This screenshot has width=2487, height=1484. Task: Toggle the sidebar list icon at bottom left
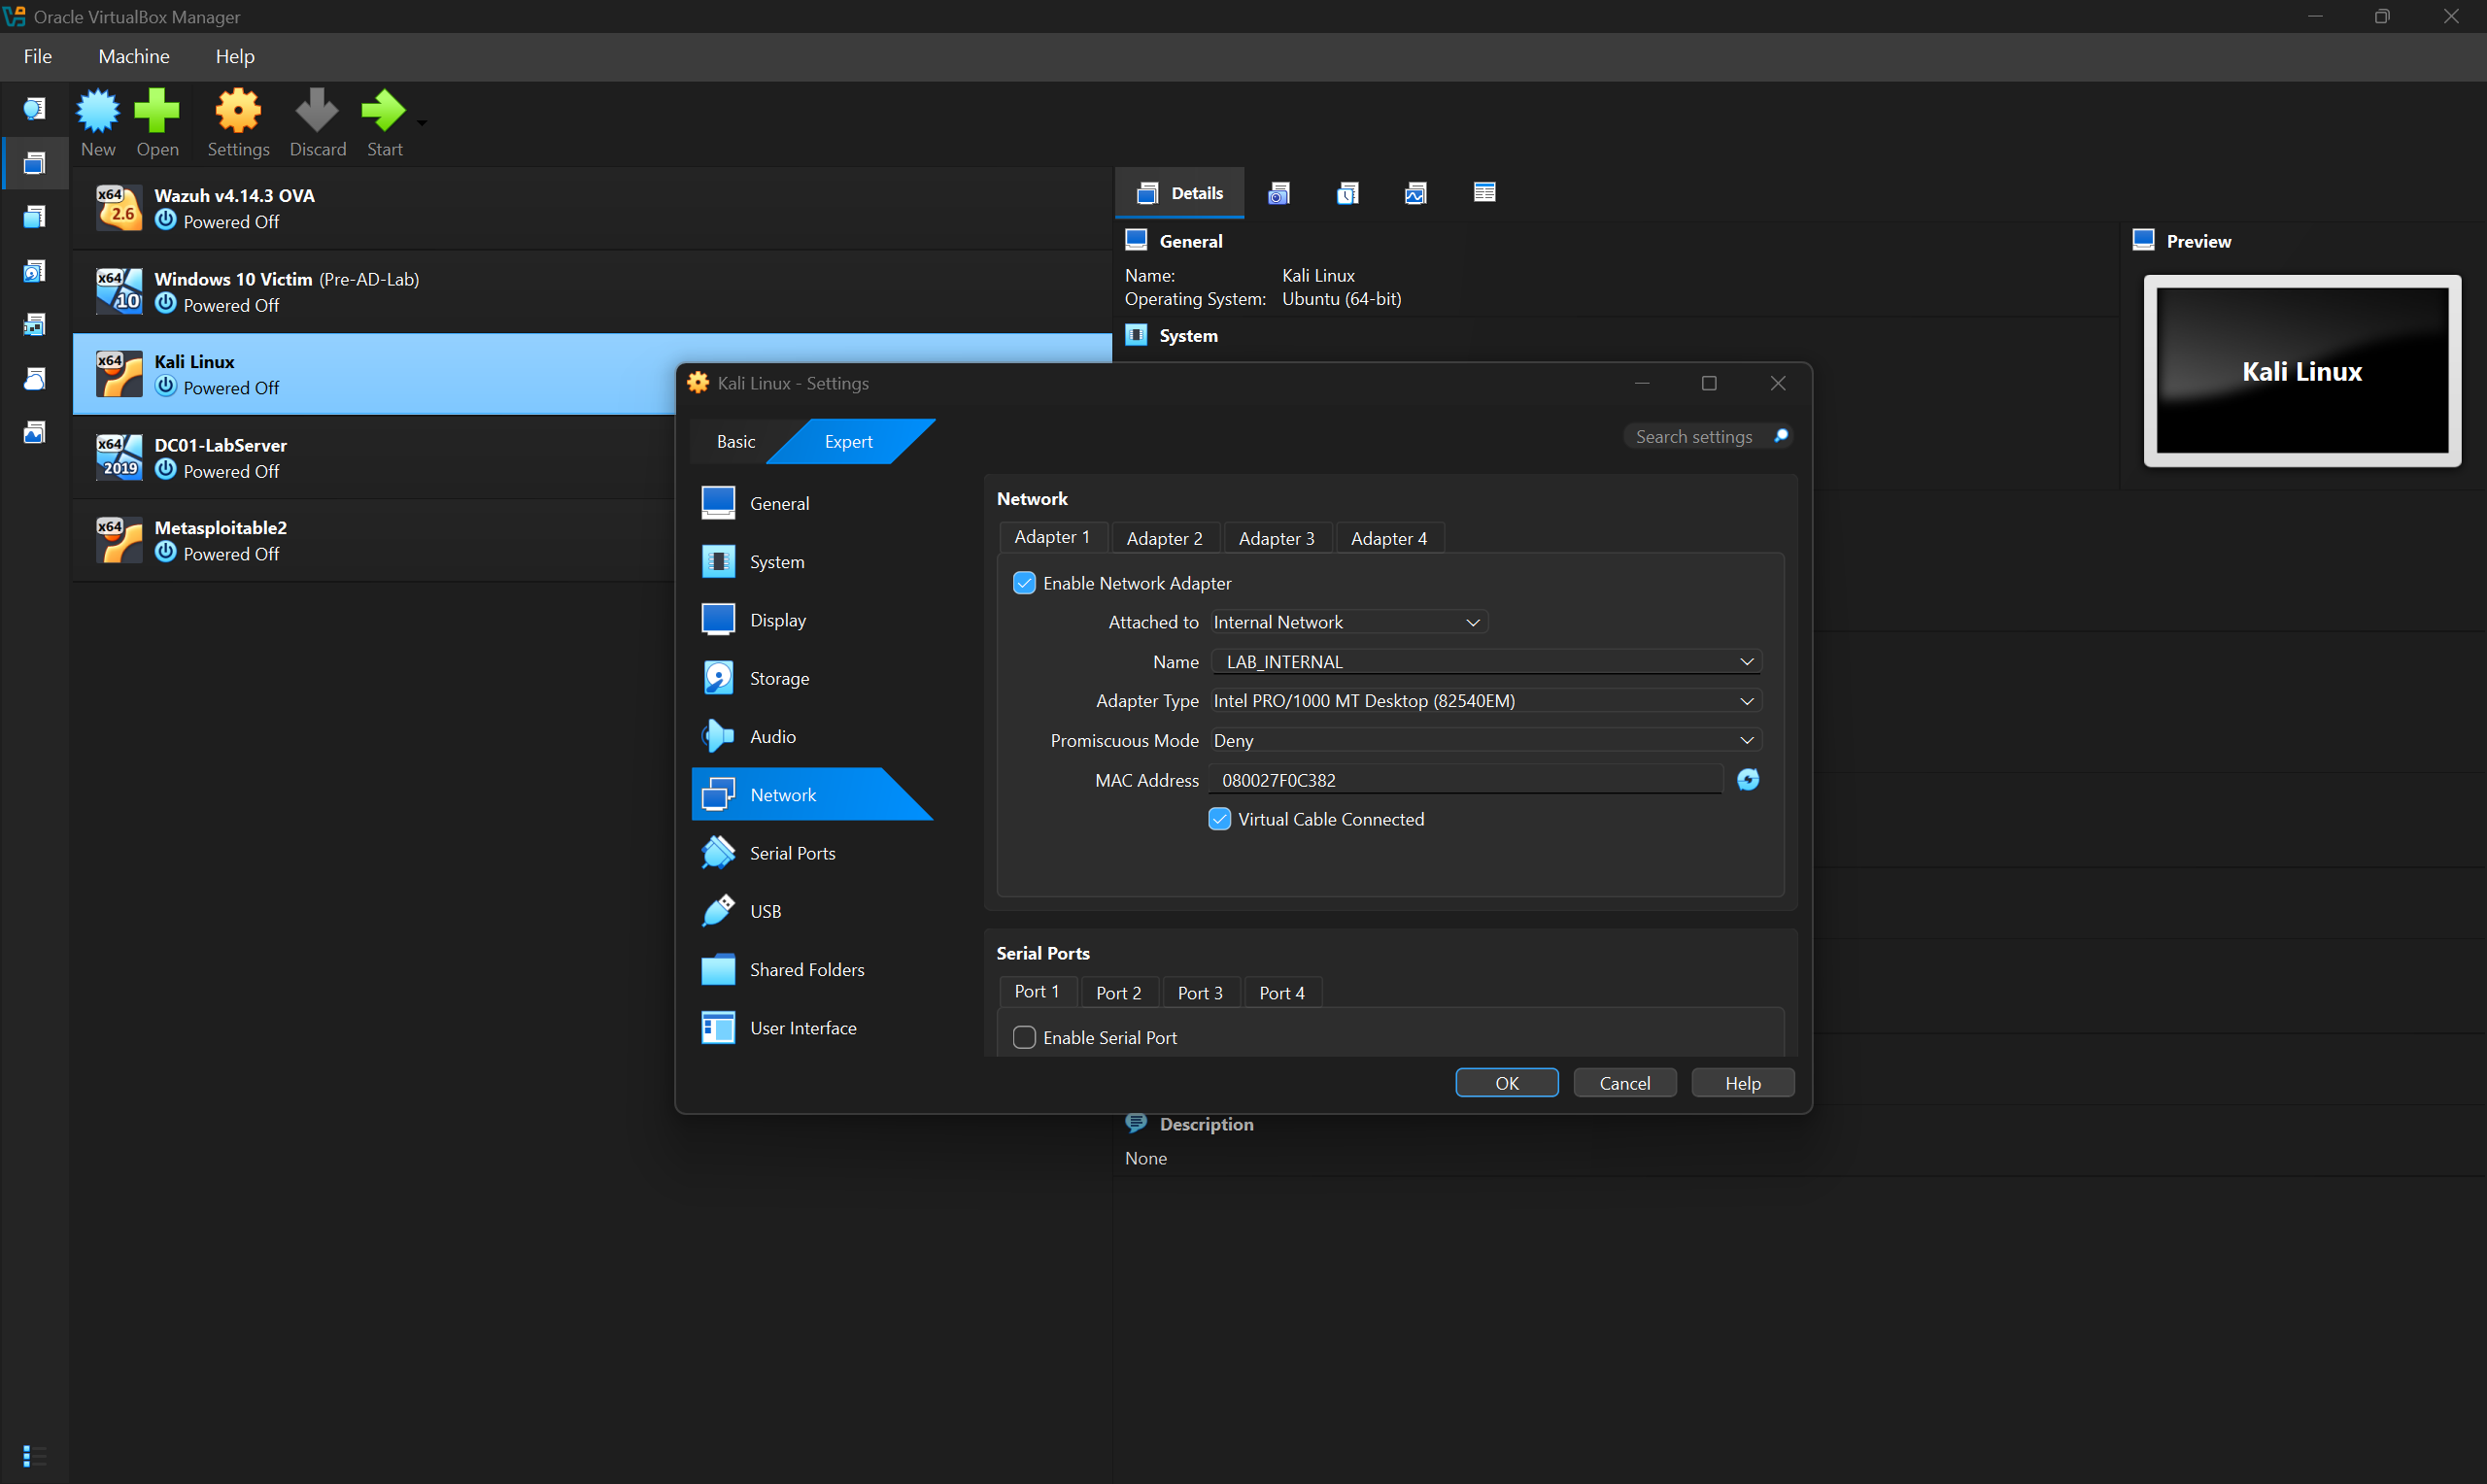[x=34, y=1456]
